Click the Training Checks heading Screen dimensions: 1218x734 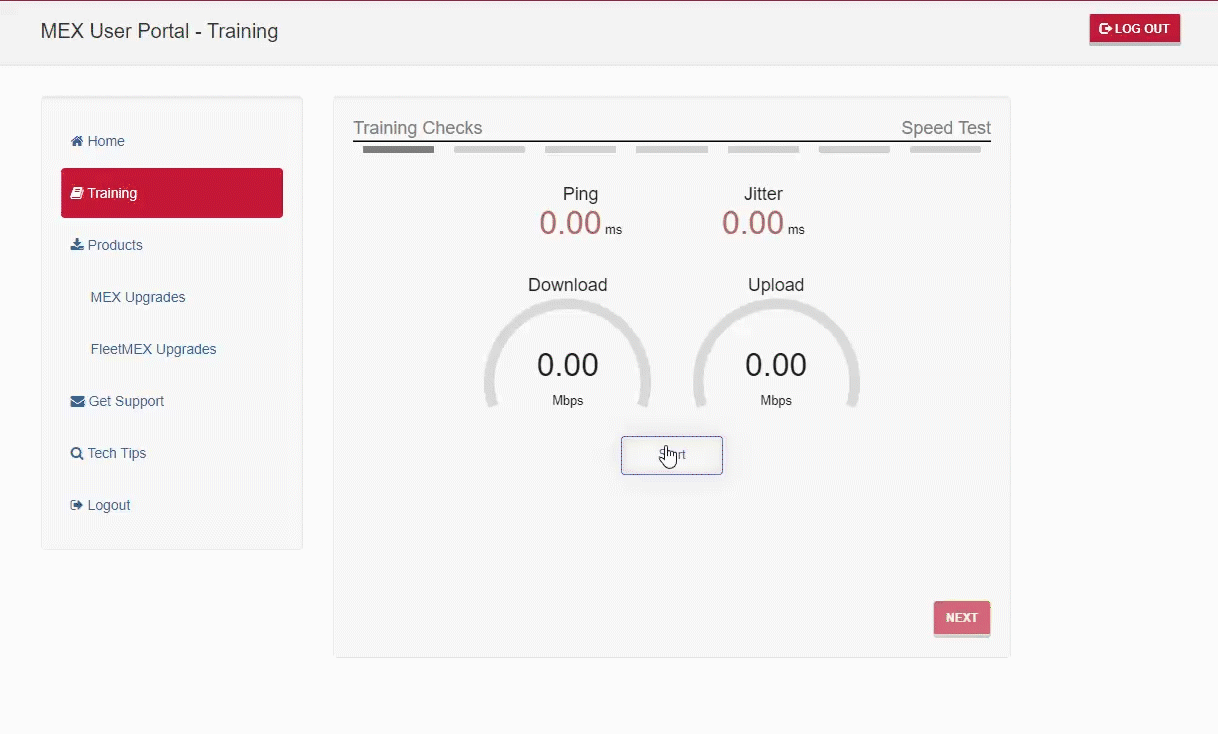coord(418,128)
